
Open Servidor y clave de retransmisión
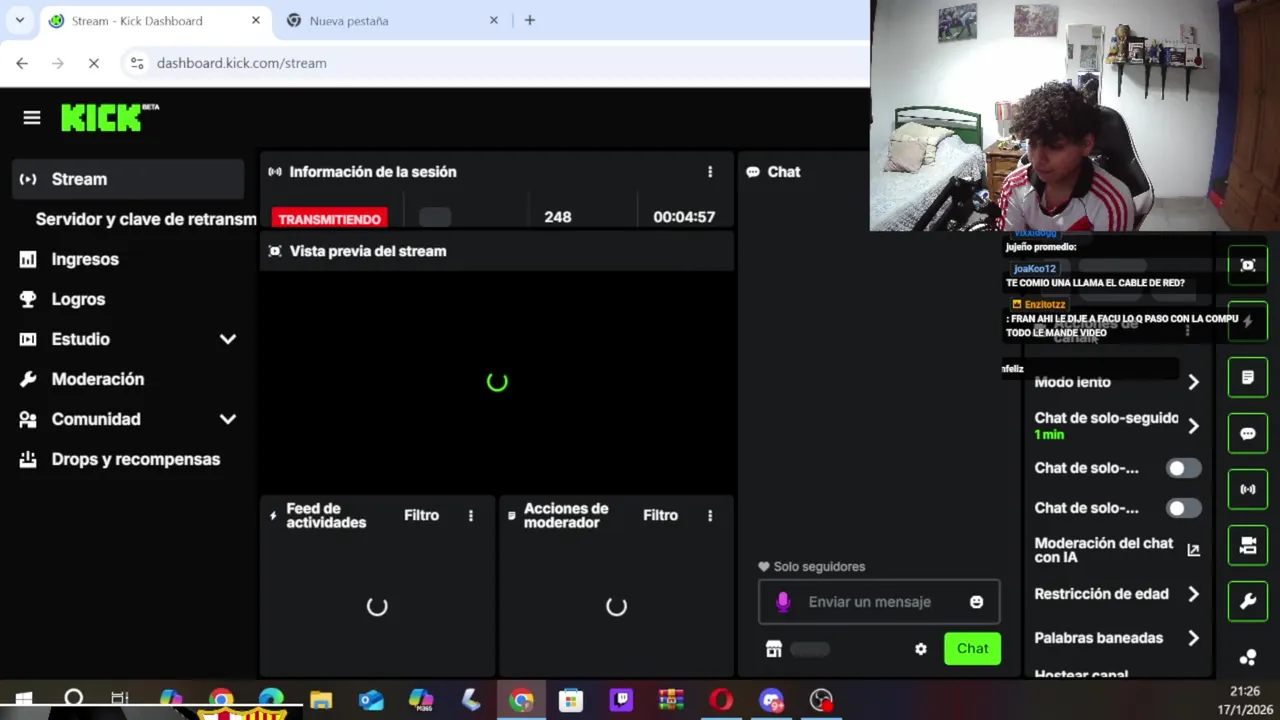[x=145, y=219]
